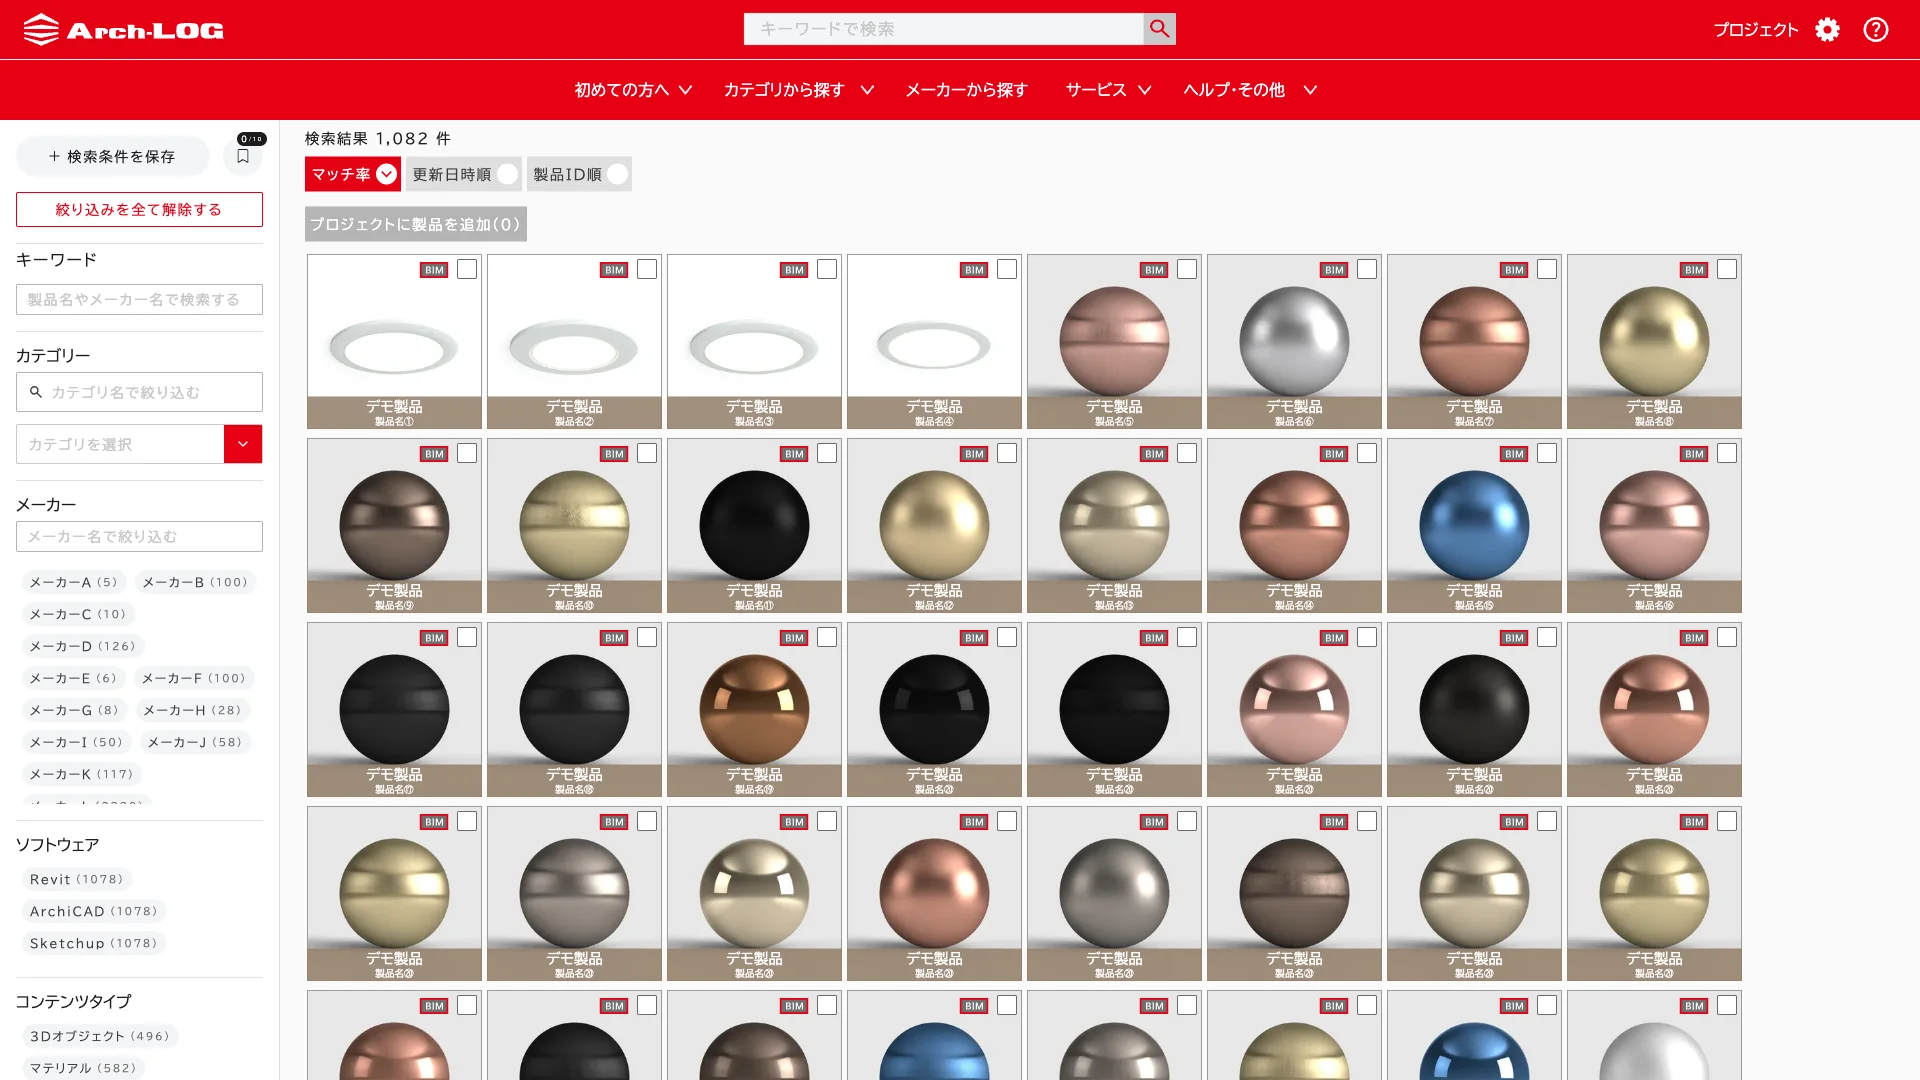Image resolution: width=1920 pixels, height=1080 pixels.
Task: Click BIM badge on the black 製品名⑪ sphere card
Action: click(x=794, y=454)
